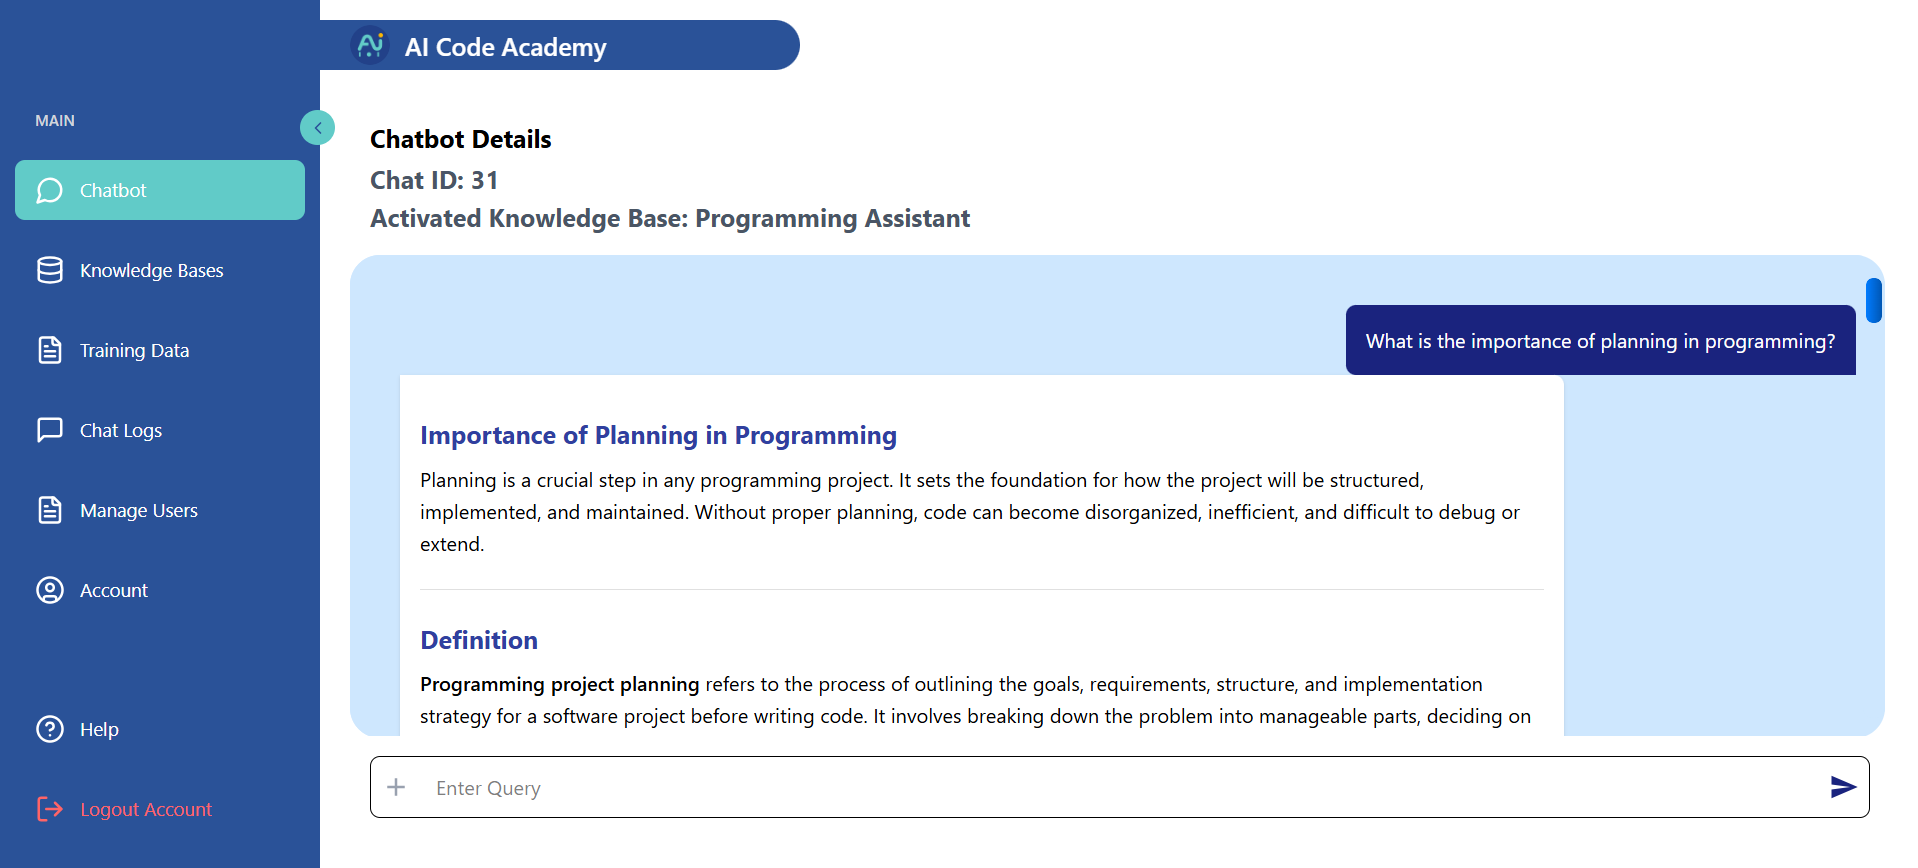Screen dimensions: 1918x868
Task: Click the plus attachment icon in query box
Action: (396, 787)
